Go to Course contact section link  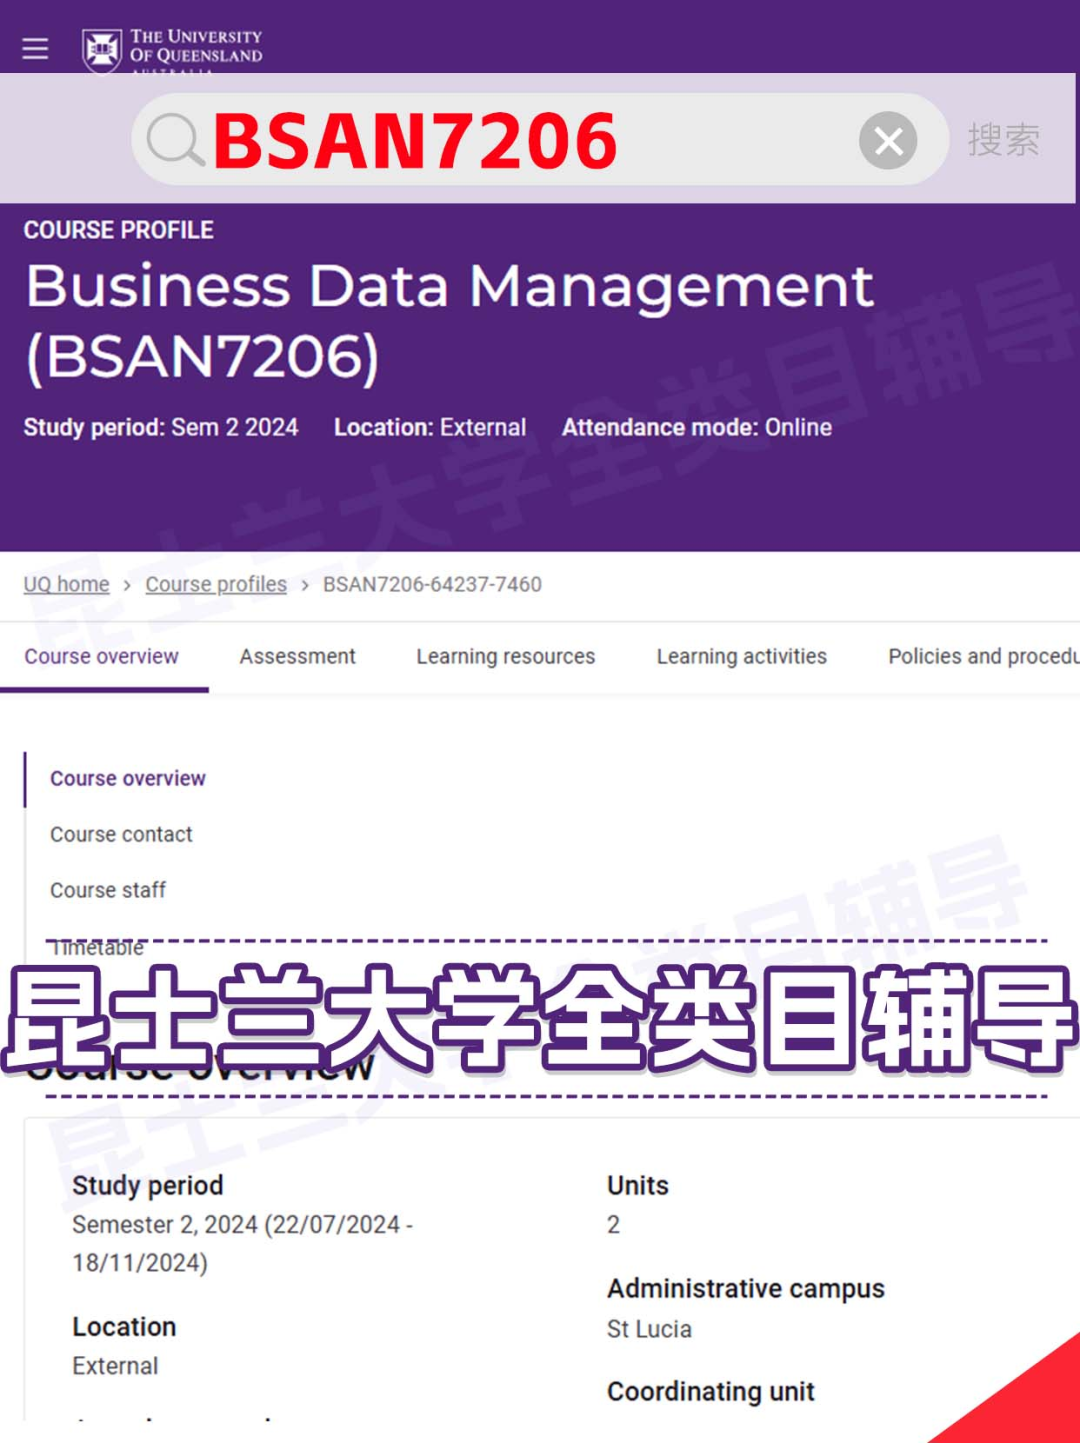pyautogui.click(x=121, y=834)
